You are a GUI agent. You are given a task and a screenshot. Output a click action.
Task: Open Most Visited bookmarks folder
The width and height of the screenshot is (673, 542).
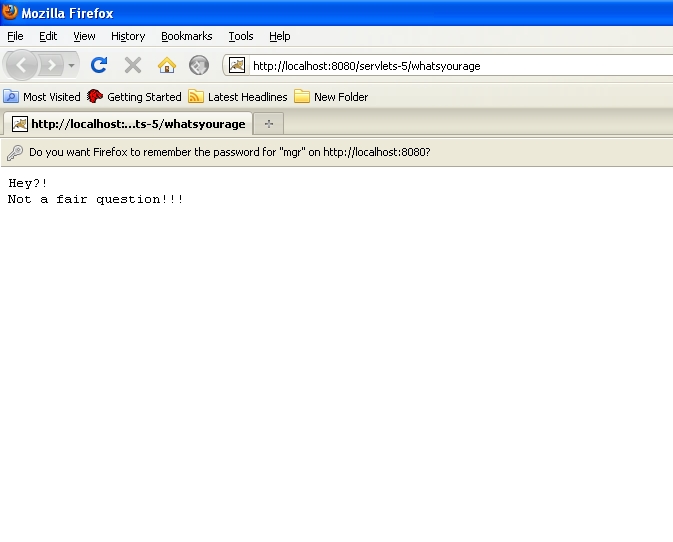click(x=42, y=97)
